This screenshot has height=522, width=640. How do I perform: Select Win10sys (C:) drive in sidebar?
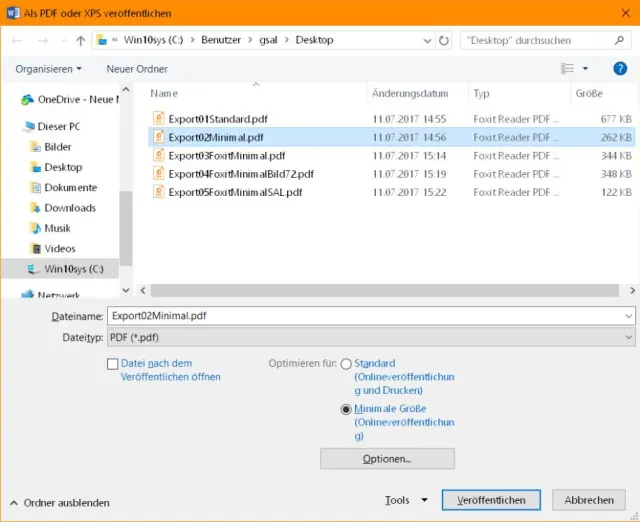click(73, 269)
